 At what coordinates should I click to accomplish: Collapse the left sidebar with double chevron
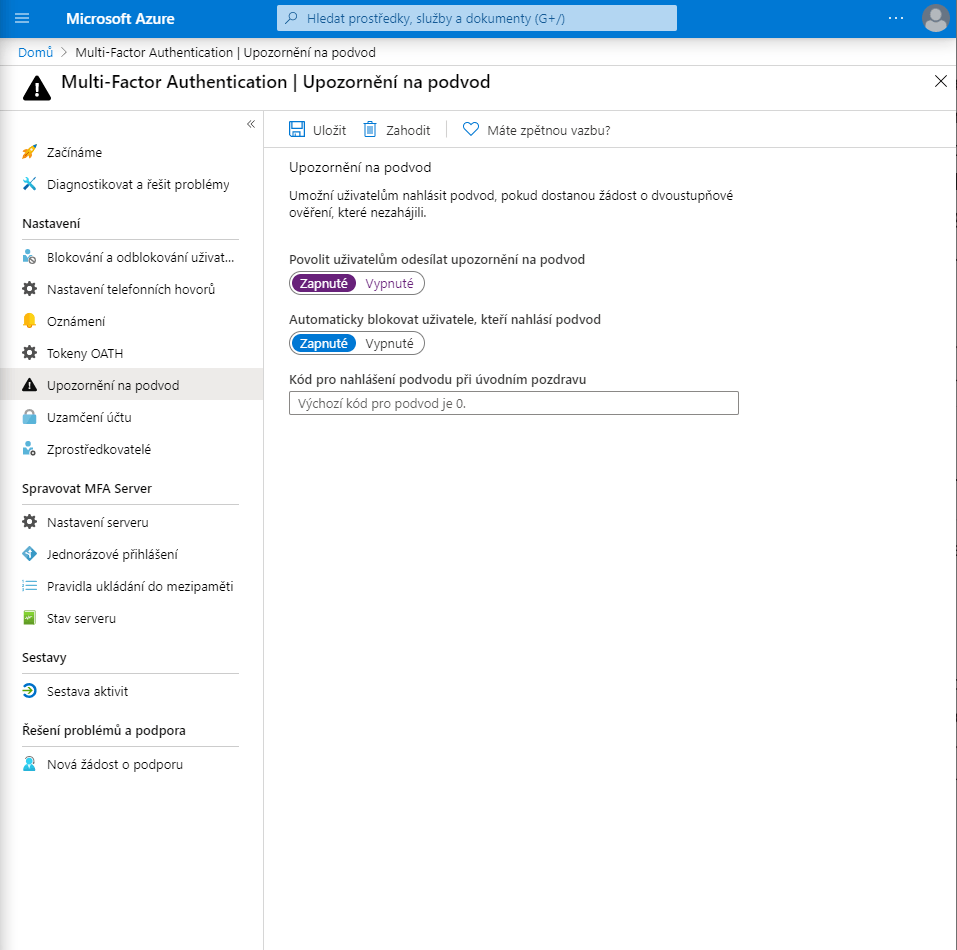click(x=251, y=124)
